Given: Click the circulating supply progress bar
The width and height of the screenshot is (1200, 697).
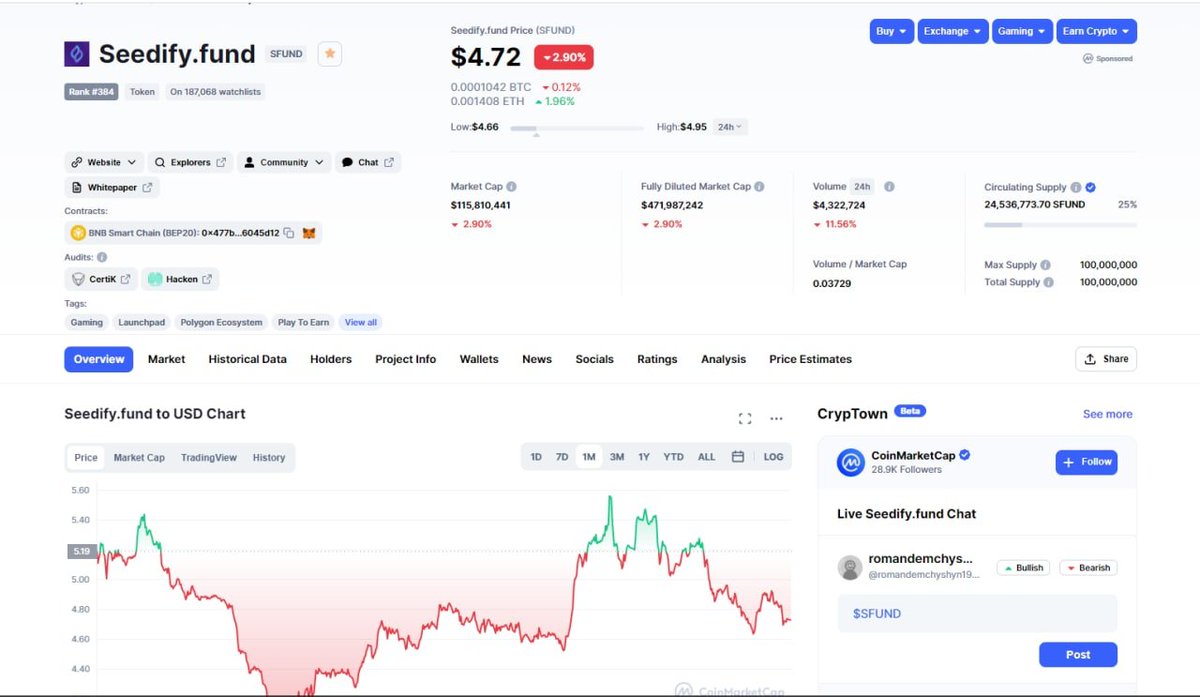Looking at the screenshot, I should coord(1060,224).
